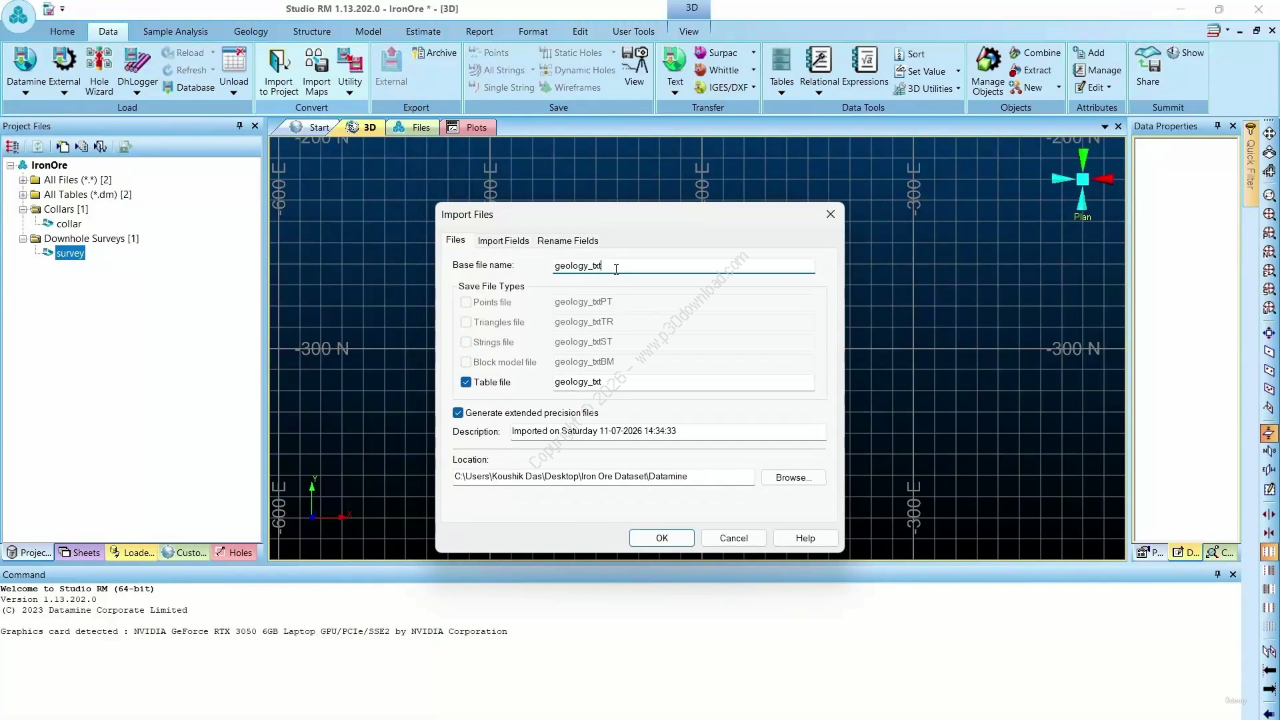
Task: Open the Expressions data tool
Action: (x=865, y=66)
